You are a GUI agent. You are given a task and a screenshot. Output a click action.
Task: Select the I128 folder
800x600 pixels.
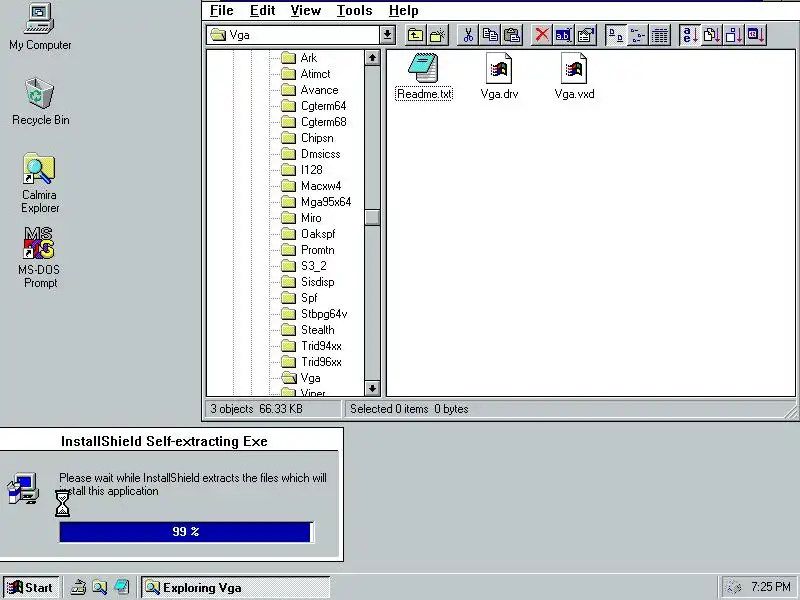point(302,170)
